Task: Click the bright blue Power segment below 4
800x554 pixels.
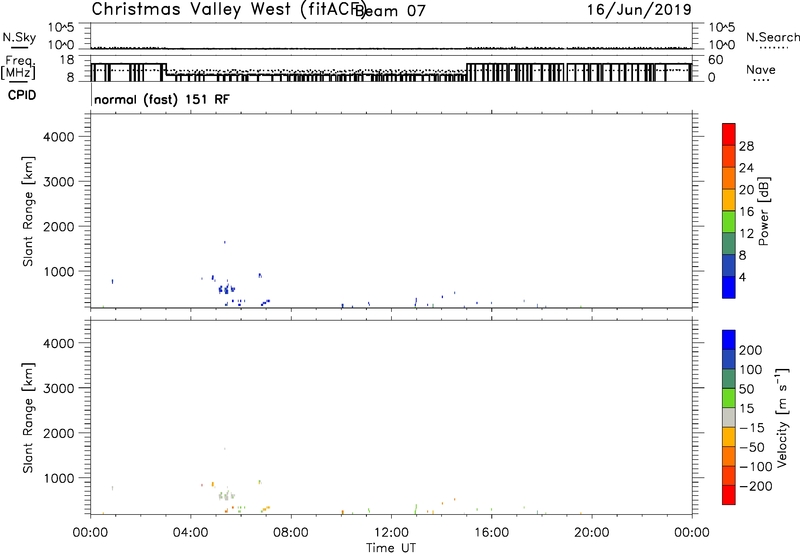Action: tap(729, 287)
